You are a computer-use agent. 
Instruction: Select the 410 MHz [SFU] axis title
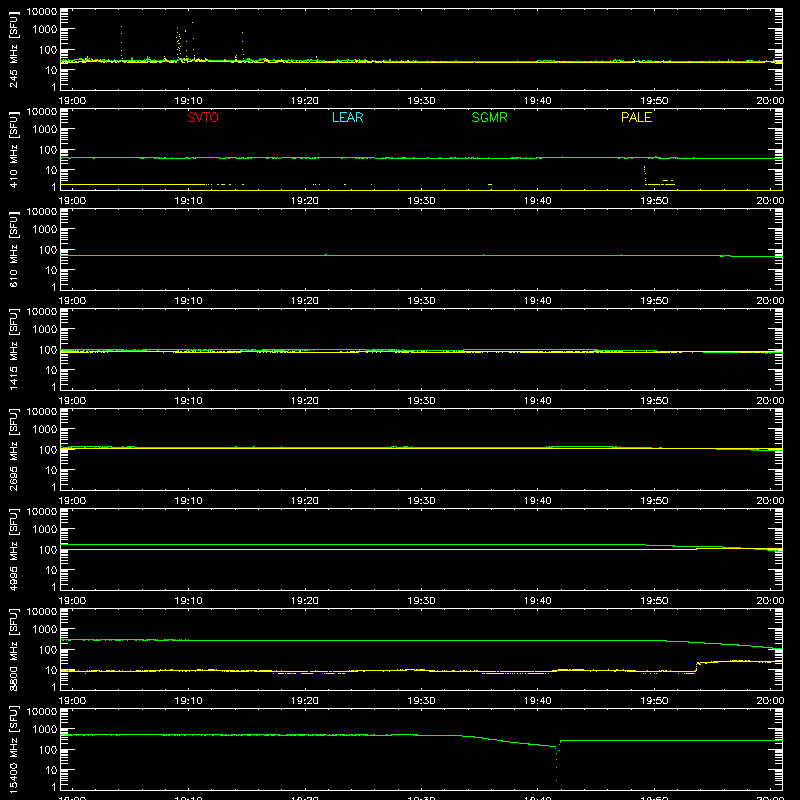14,149
